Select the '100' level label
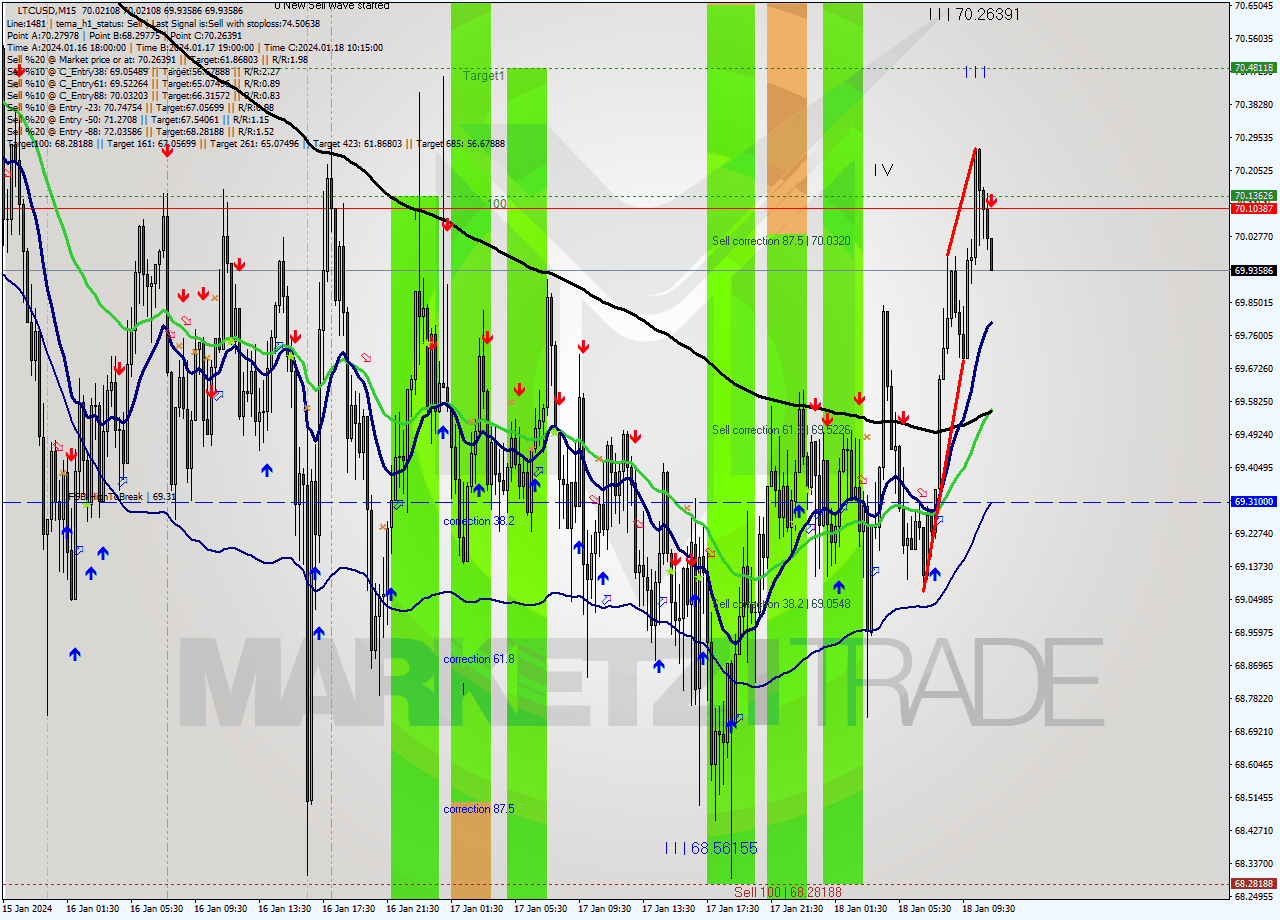The width and height of the screenshot is (1280, 920). tap(497, 204)
